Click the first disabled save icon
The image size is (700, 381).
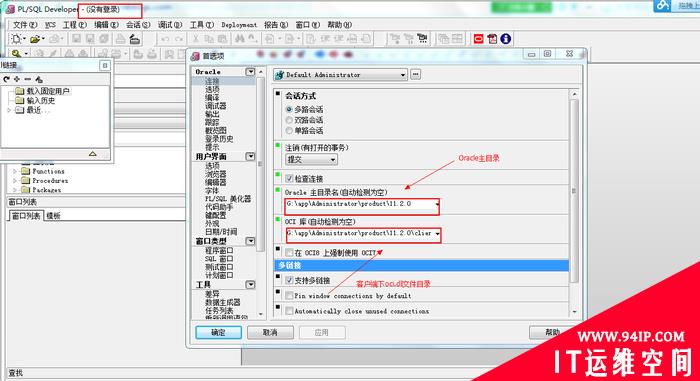pyautogui.click(x=76, y=39)
